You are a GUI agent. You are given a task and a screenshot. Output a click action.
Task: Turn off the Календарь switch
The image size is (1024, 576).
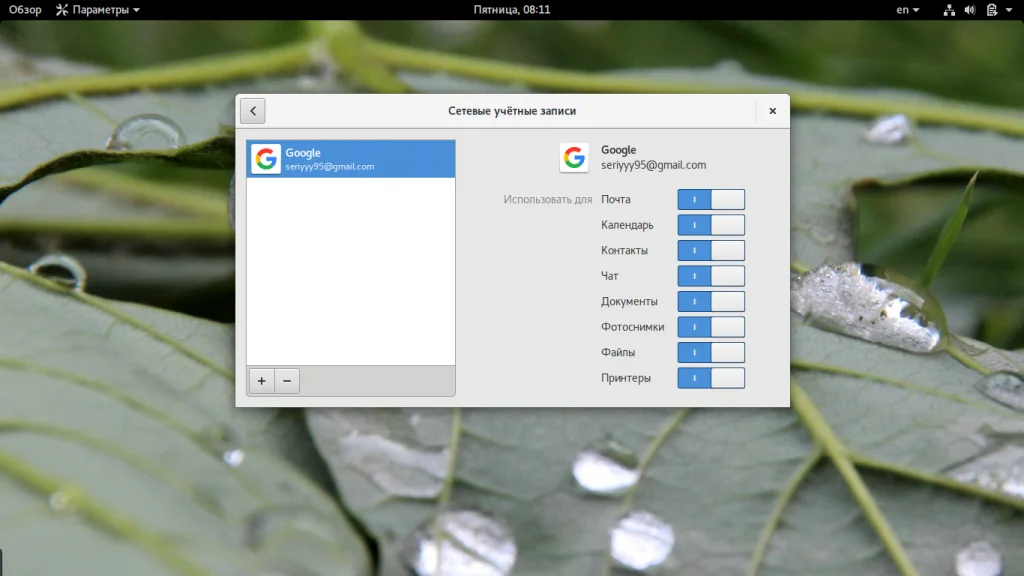point(711,225)
